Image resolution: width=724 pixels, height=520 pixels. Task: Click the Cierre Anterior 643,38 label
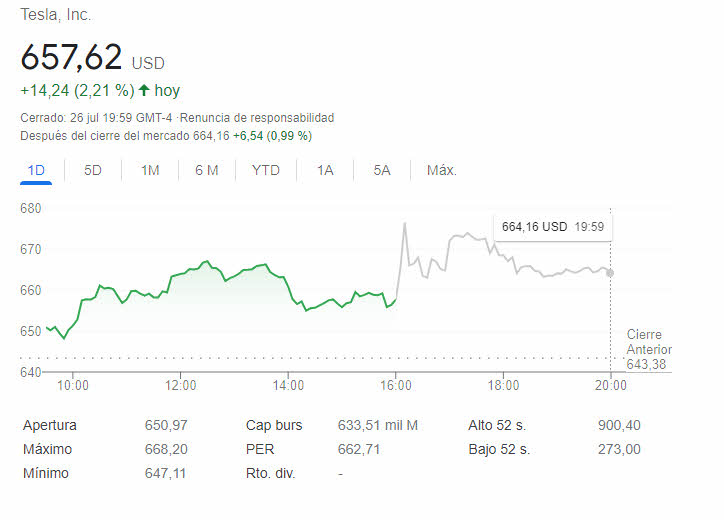click(649, 349)
